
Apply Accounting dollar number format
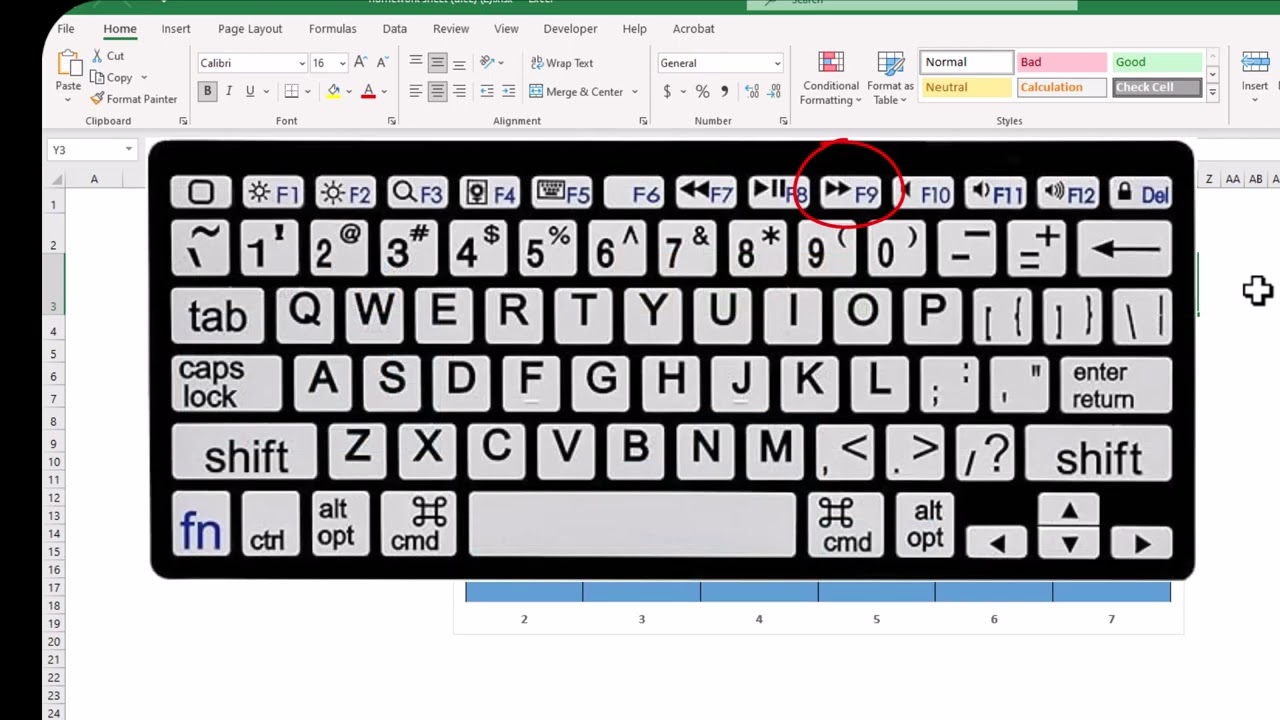(x=667, y=91)
